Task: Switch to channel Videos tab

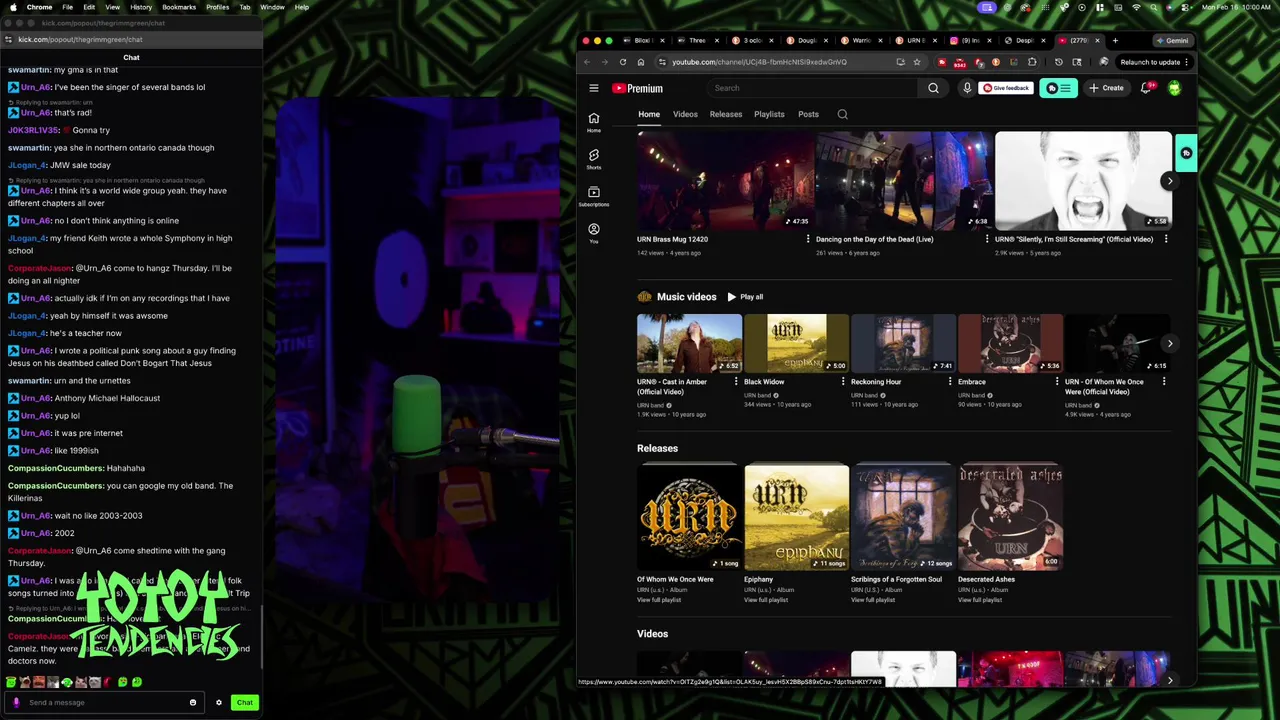Action: pyautogui.click(x=685, y=114)
